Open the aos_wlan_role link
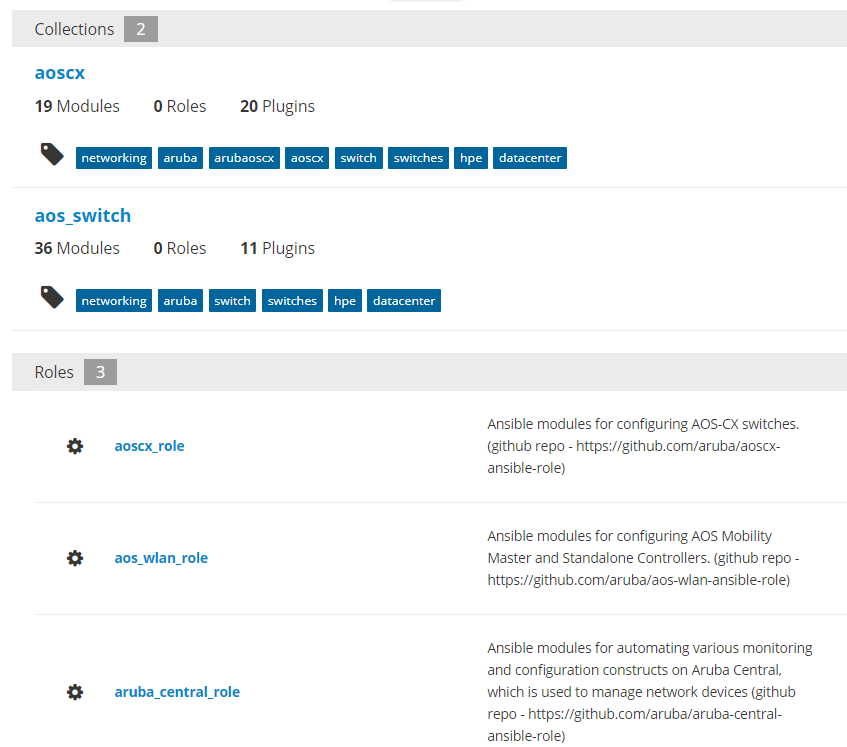The image size is (847, 747). tap(161, 558)
